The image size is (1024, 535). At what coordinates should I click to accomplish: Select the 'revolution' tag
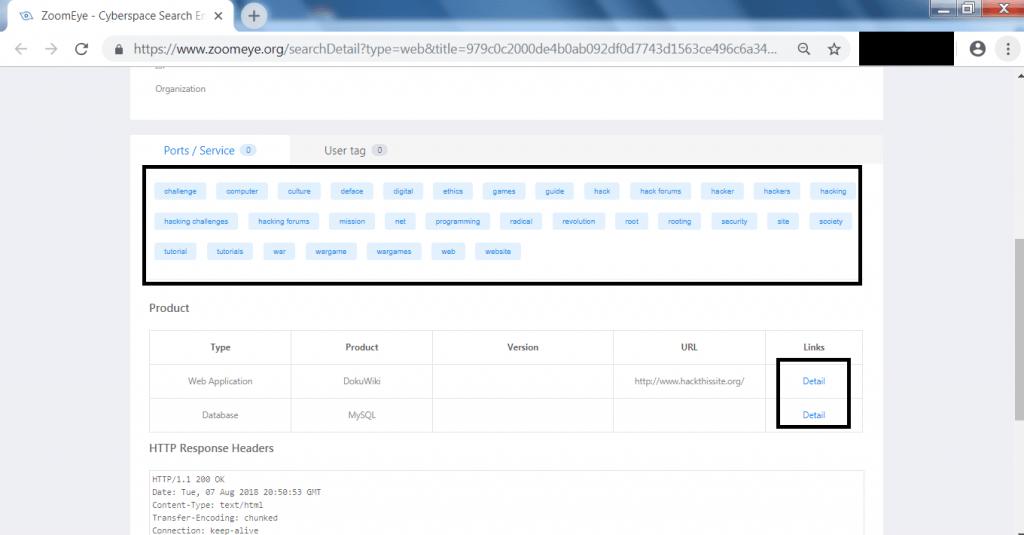point(579,221)
